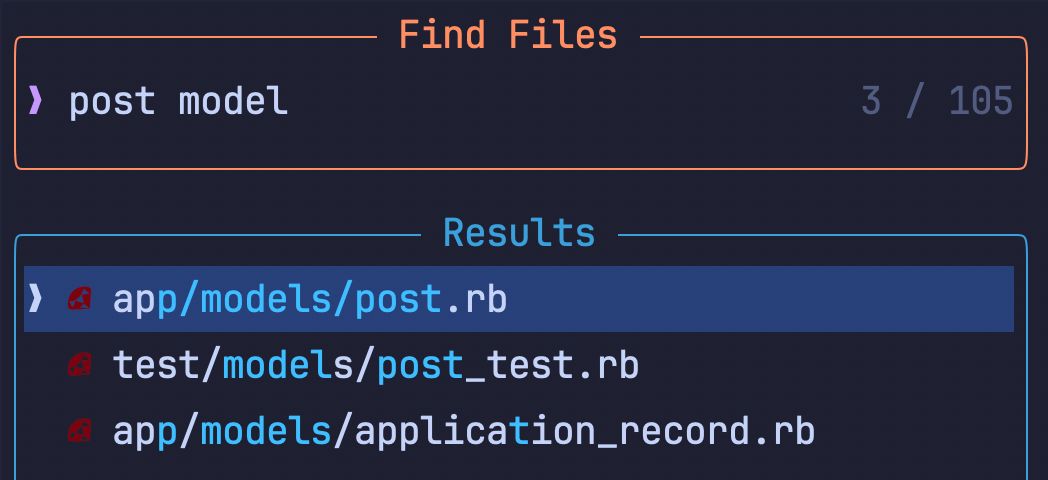The height and width of the screenshot is (480, 1048).
Task: Click the '105' total file count
Action: click(981, 101)
